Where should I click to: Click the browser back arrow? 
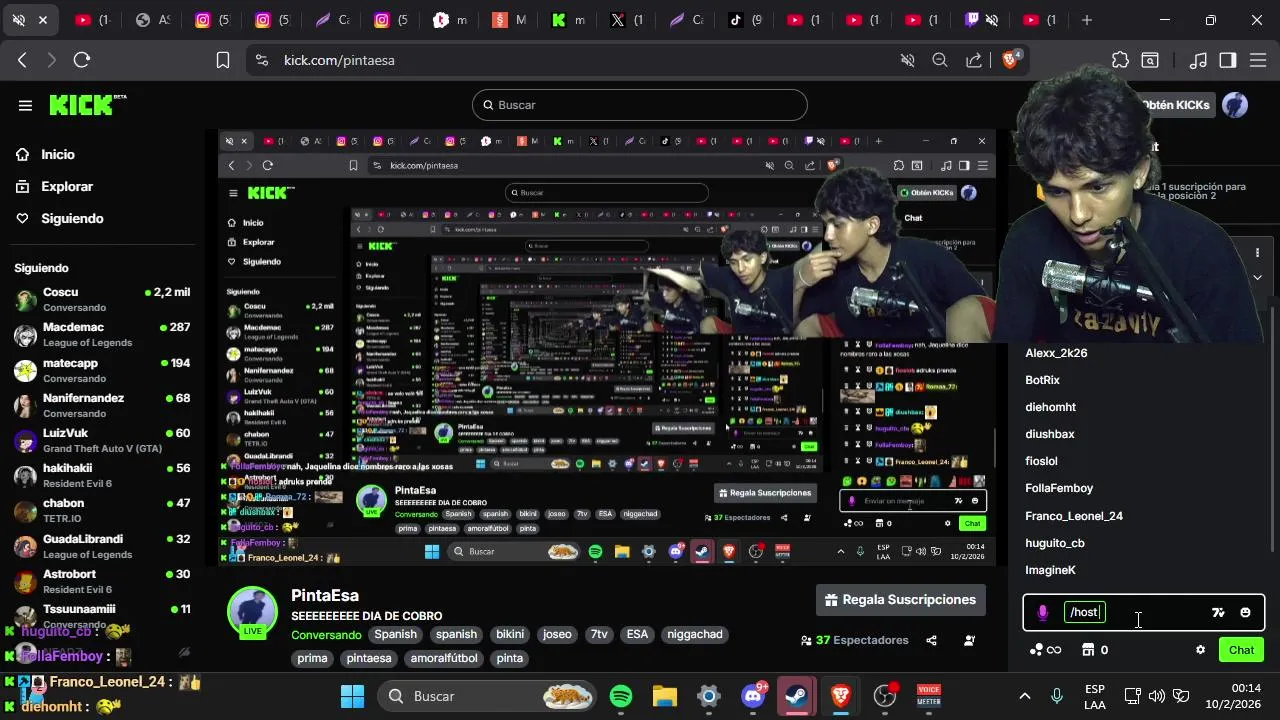(x=22, y=60)
